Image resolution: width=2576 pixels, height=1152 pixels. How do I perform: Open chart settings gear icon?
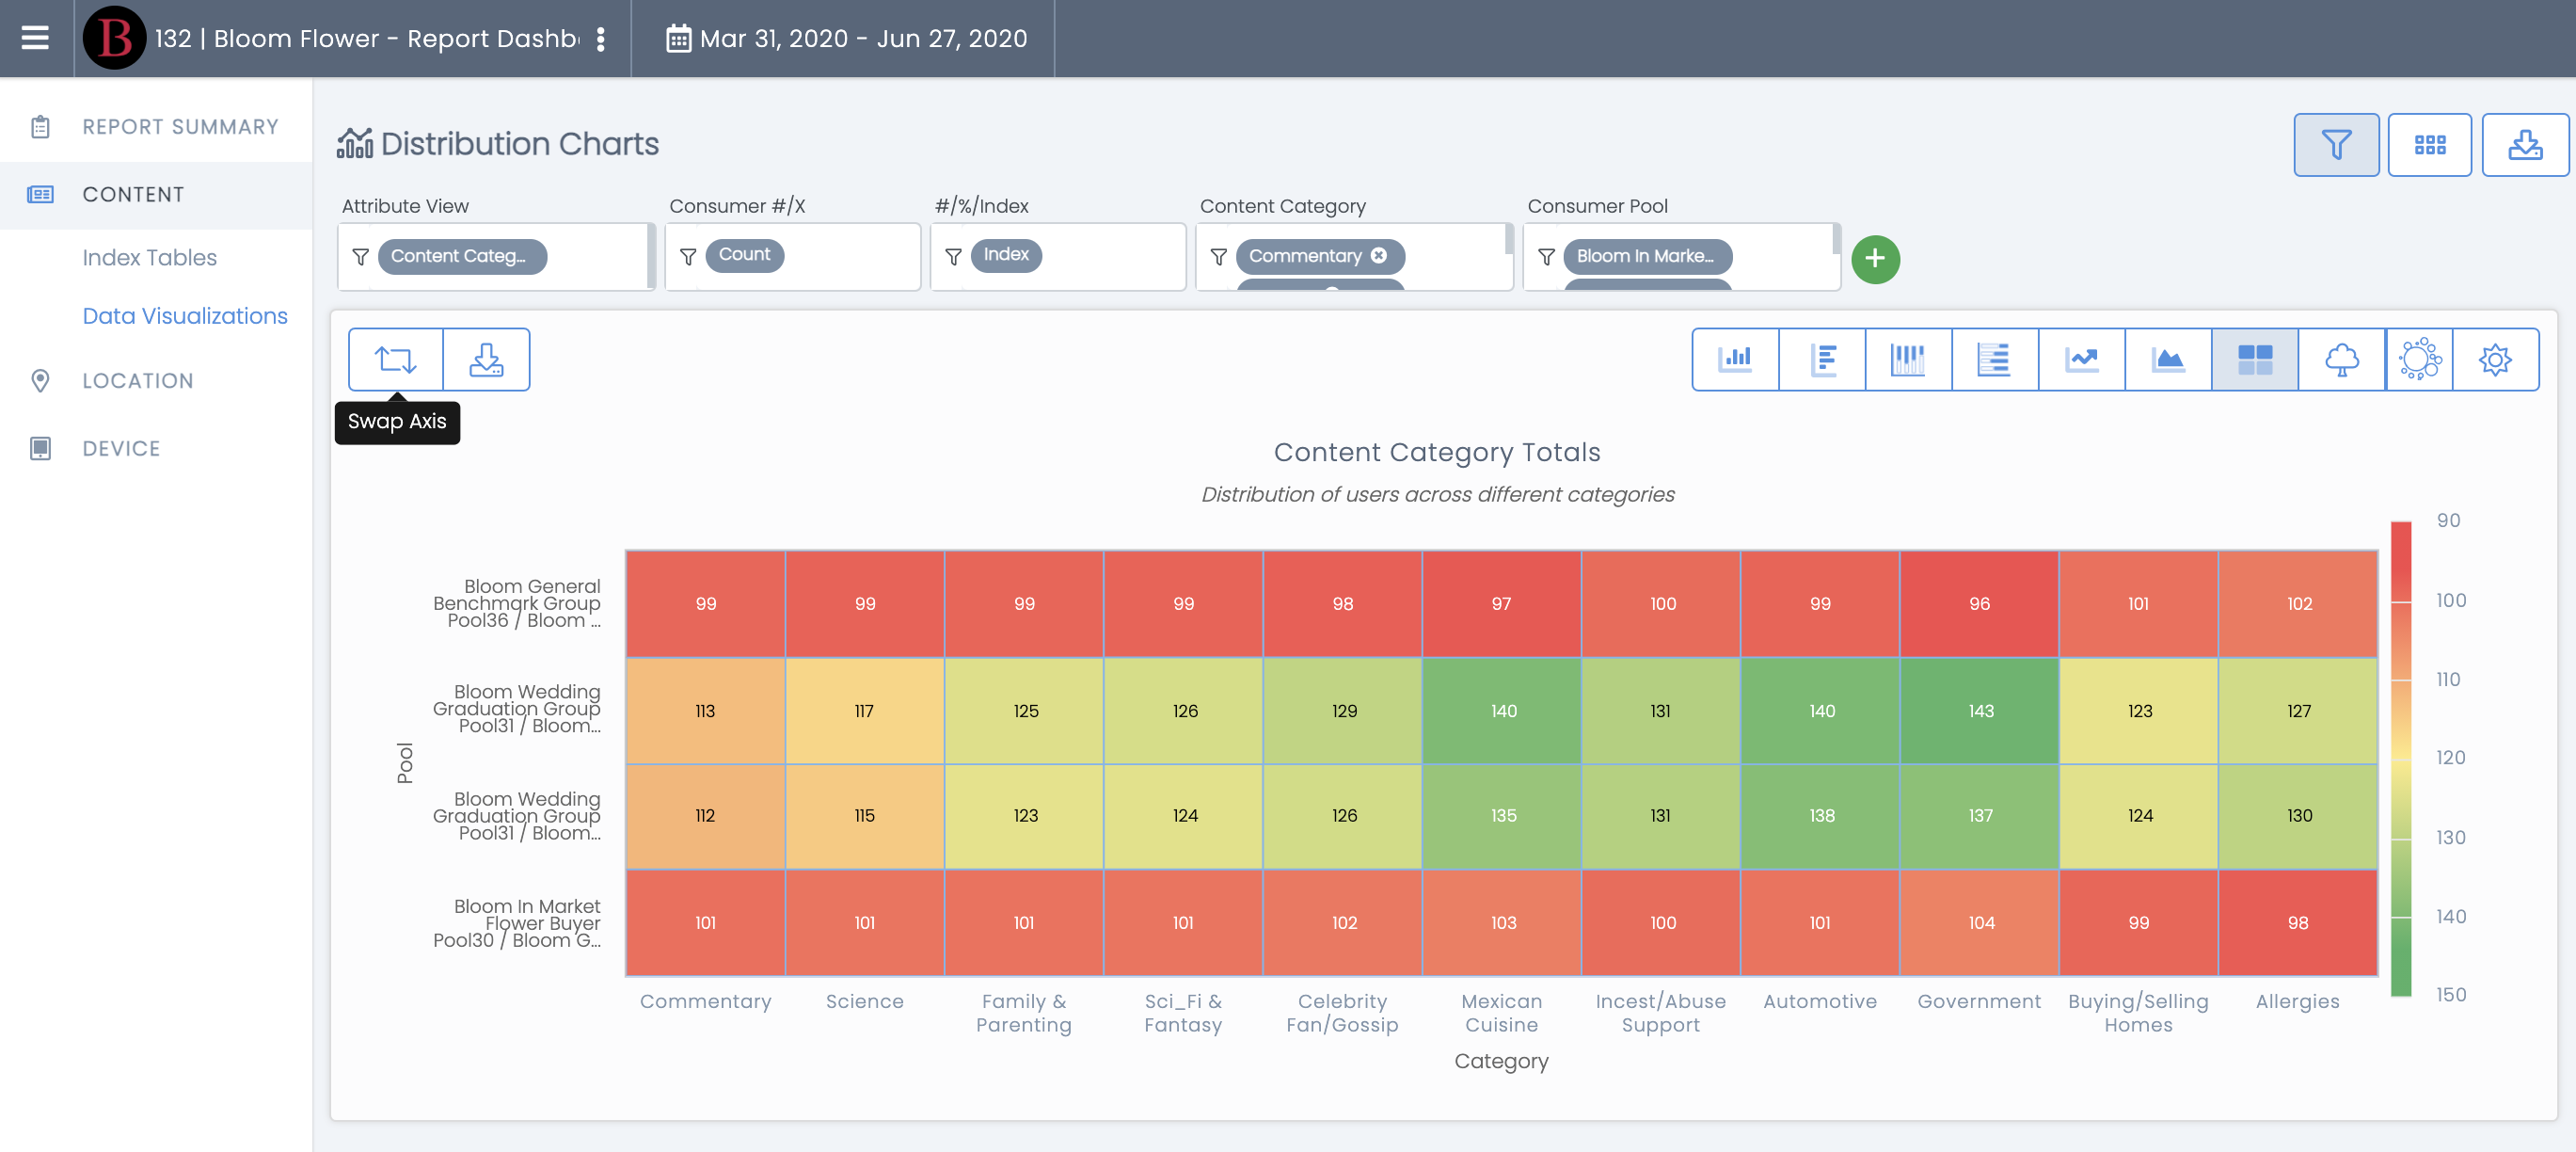point(2495,359)
